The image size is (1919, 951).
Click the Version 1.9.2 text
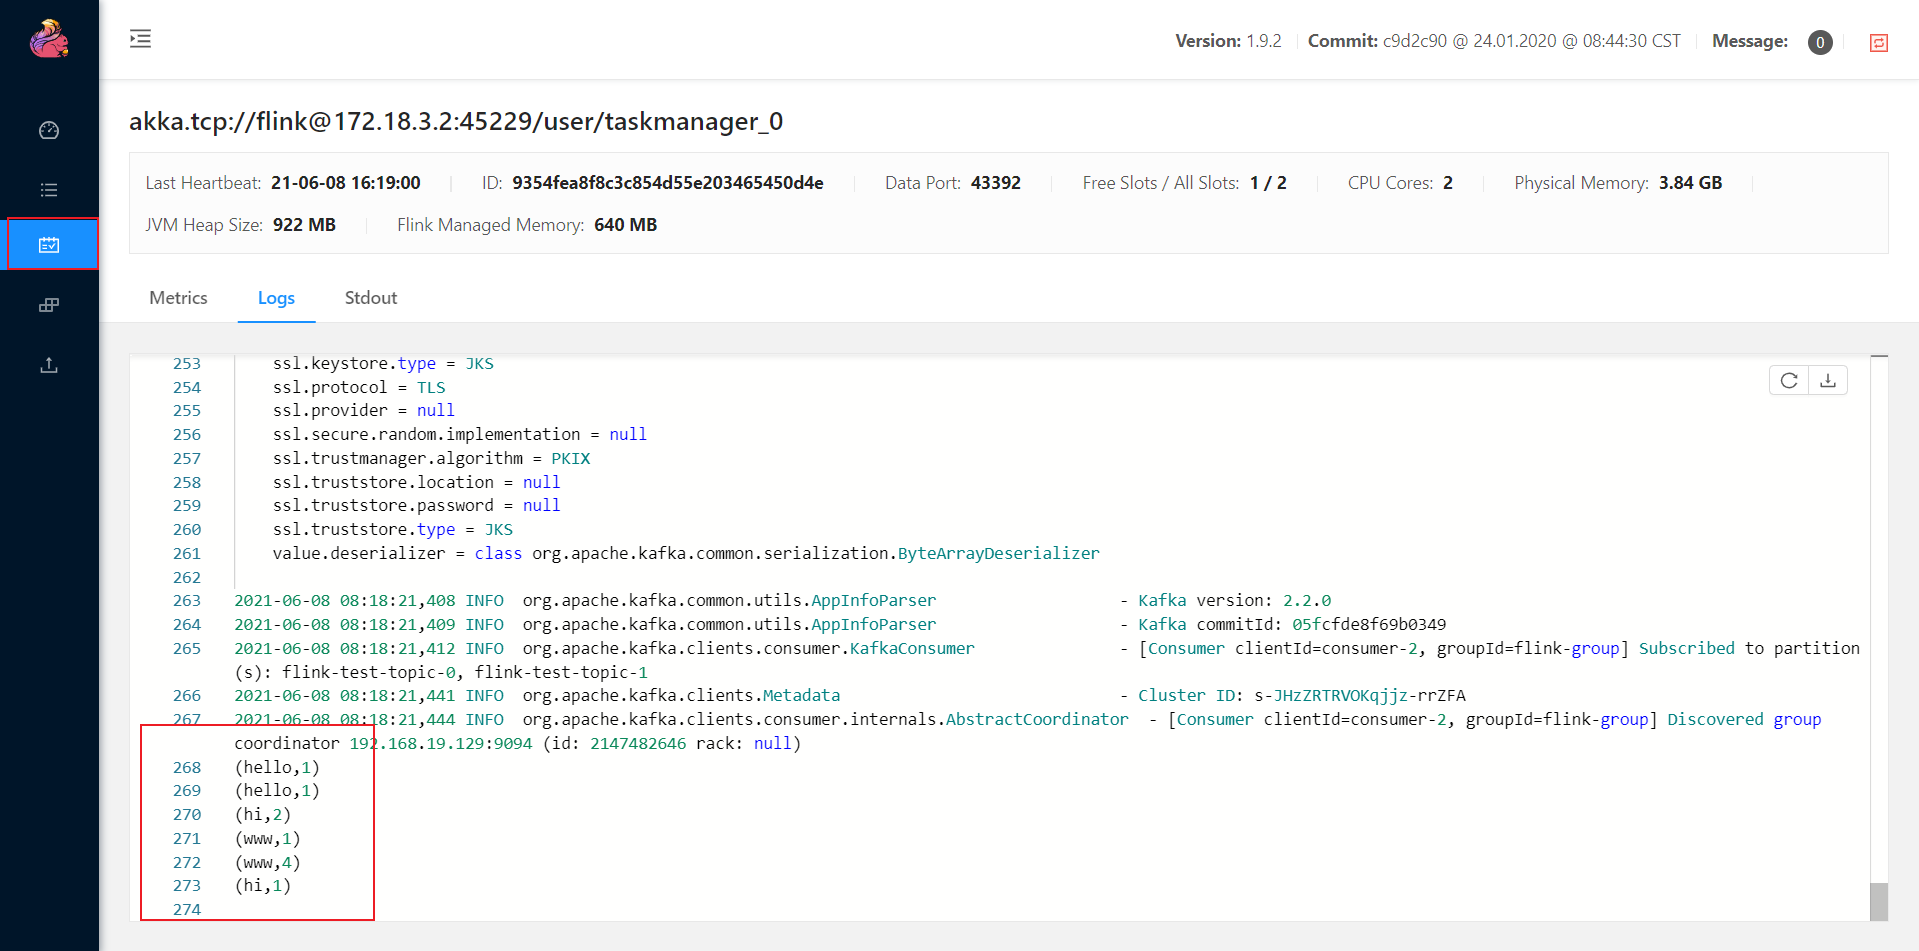pyautogui.click(x=1228, y=41)
